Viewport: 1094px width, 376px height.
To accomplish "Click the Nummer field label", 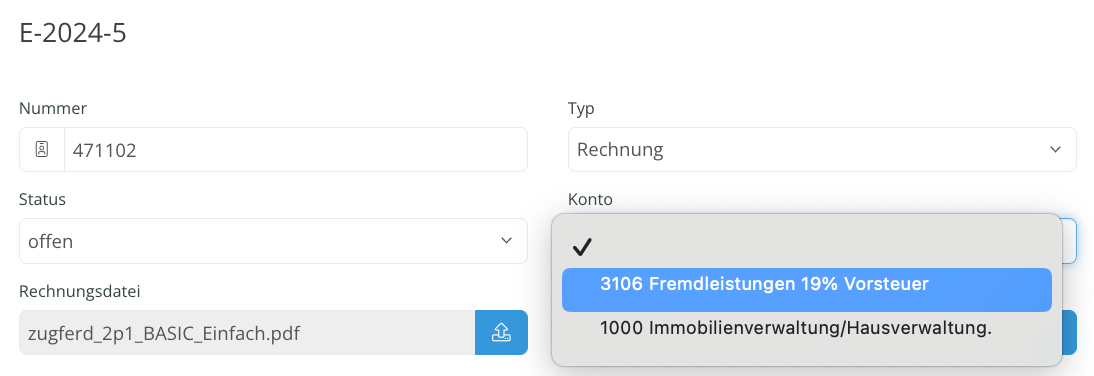I will point(53,108).
